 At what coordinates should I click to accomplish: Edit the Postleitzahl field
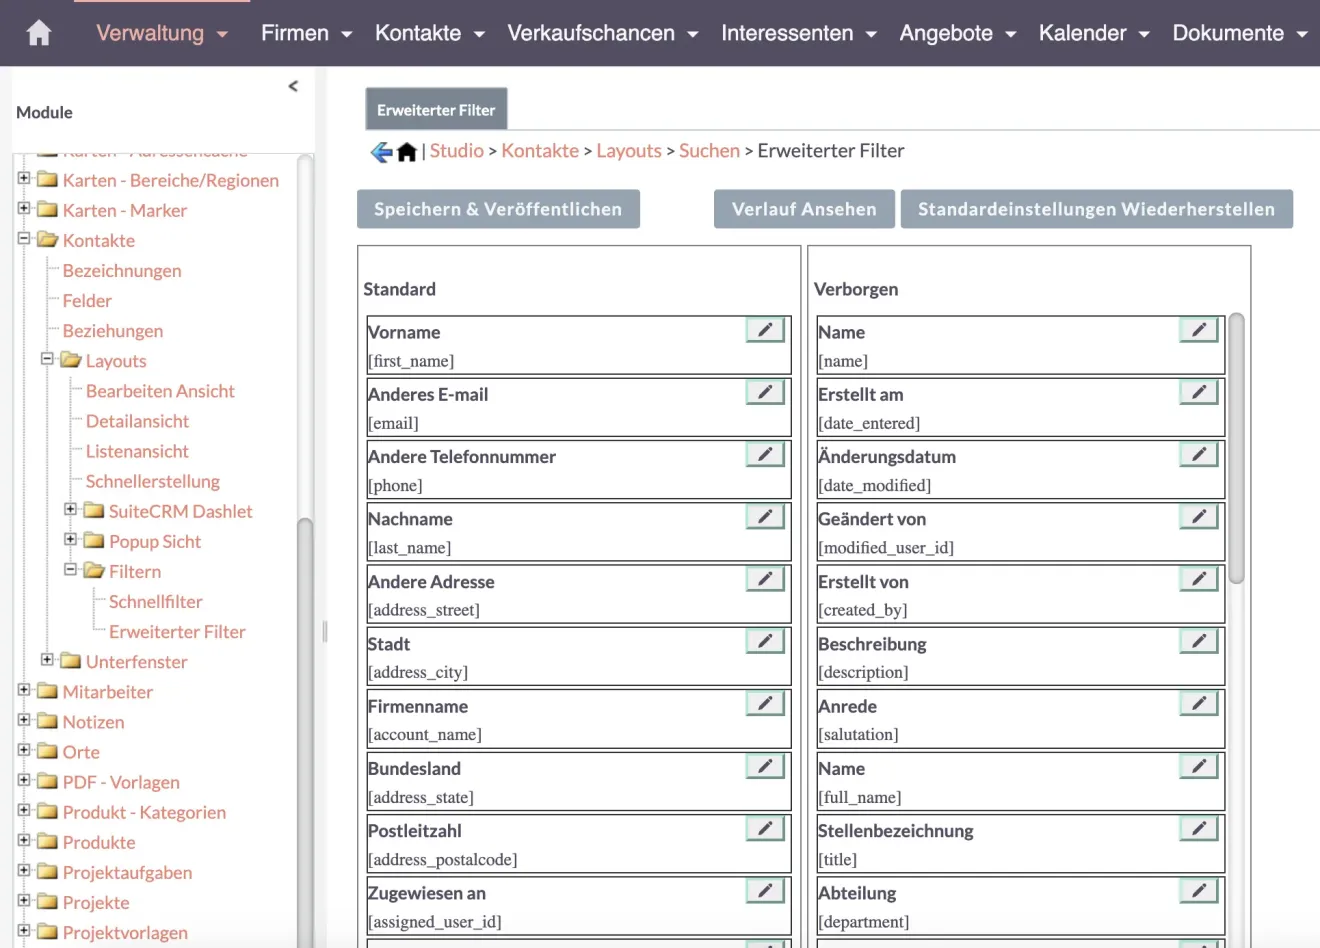coord(764,828)
